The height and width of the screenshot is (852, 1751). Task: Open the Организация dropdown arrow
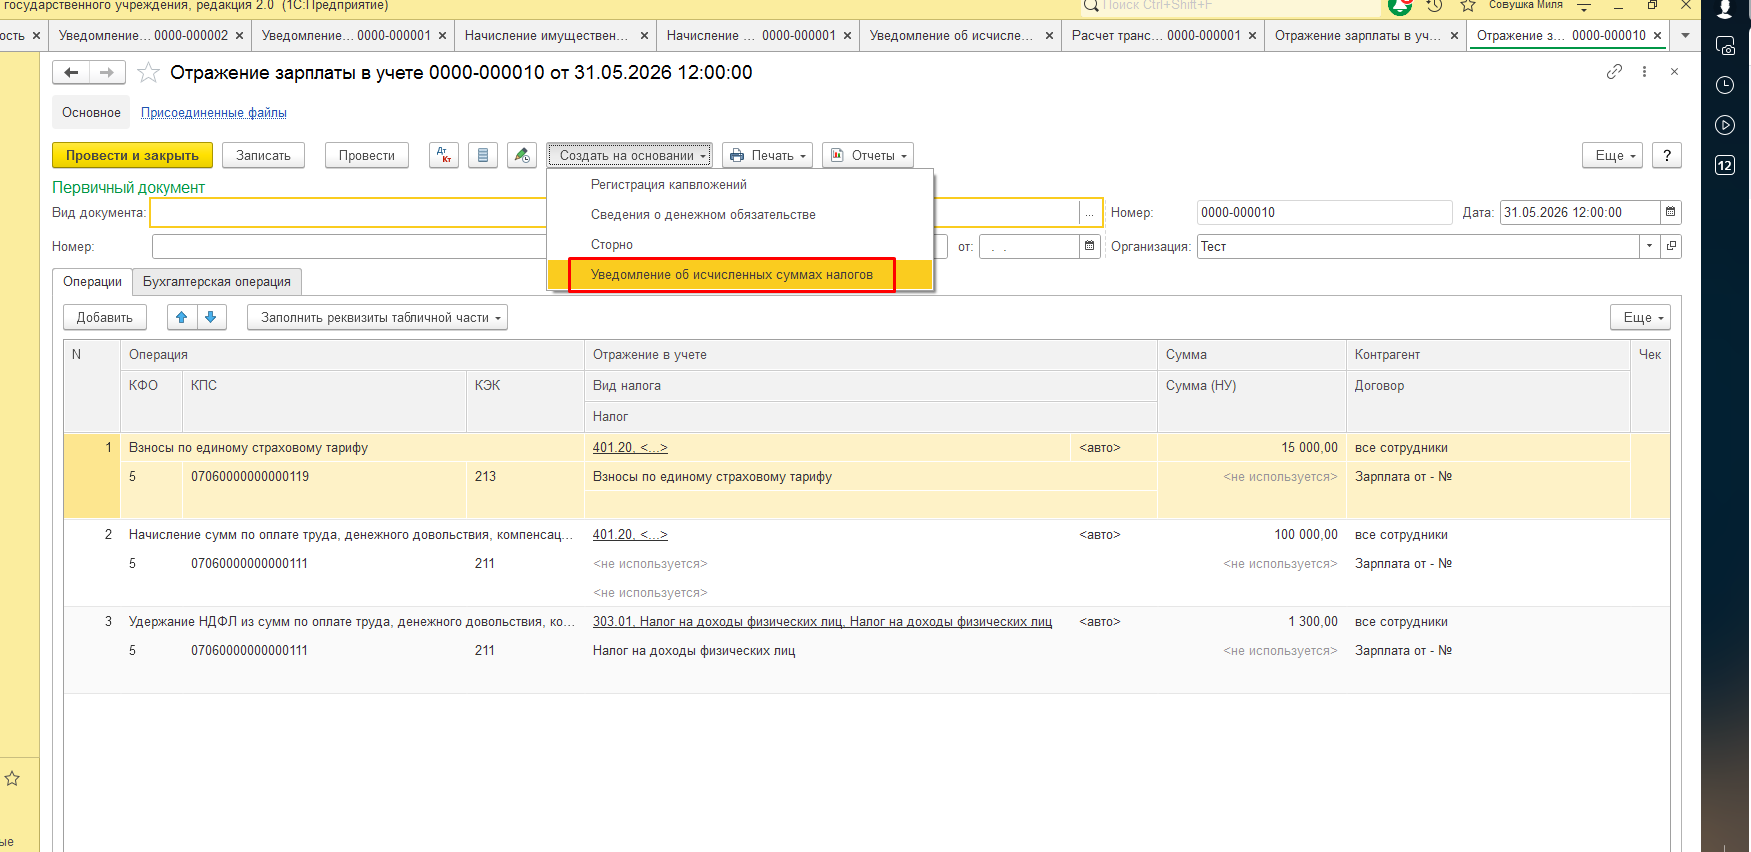point(1650,246)
